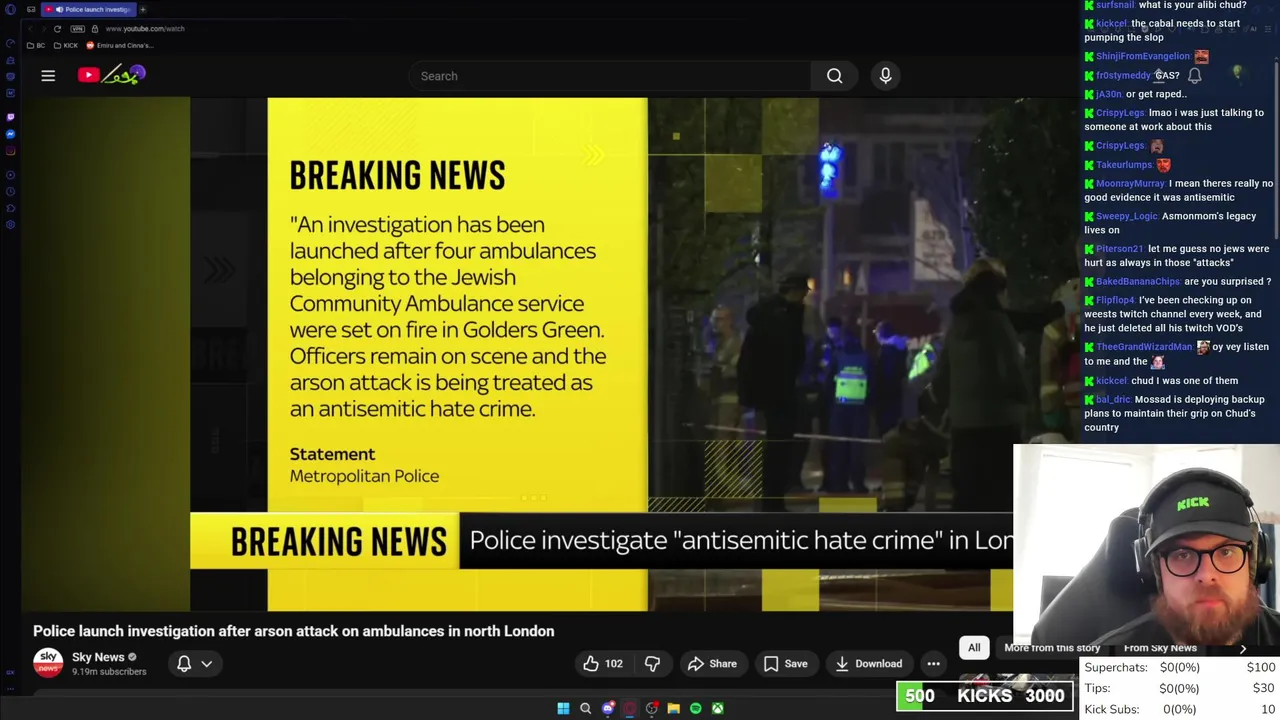Screen dimensions: 1280x720
Task: Click the video player breaking news frame
Action: pyautogui.click(x=601, y=354)
